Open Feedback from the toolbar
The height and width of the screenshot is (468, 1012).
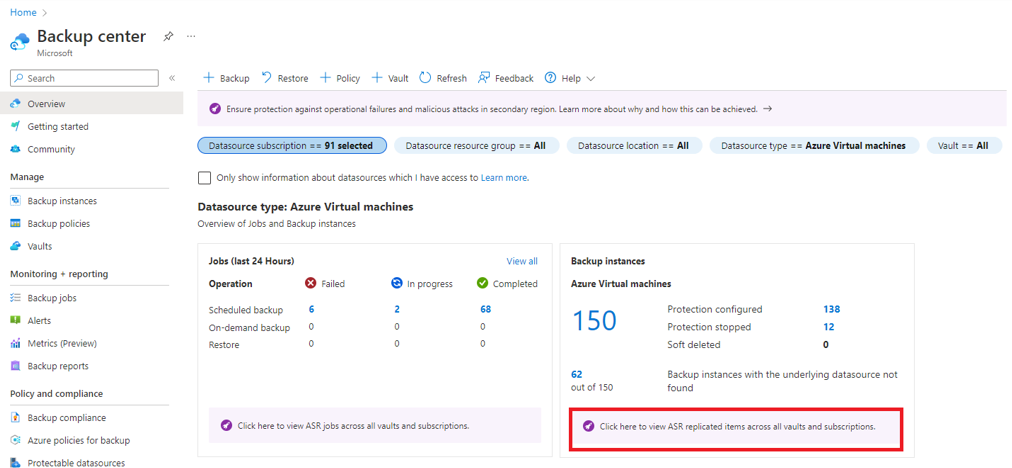pyautogui.click(x=505, y=78)
